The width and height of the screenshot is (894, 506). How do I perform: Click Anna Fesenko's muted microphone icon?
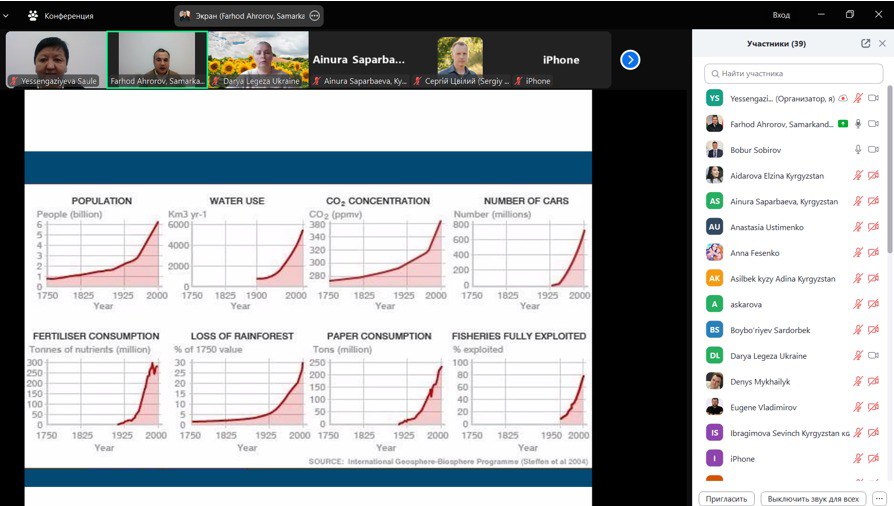(858, 252)
